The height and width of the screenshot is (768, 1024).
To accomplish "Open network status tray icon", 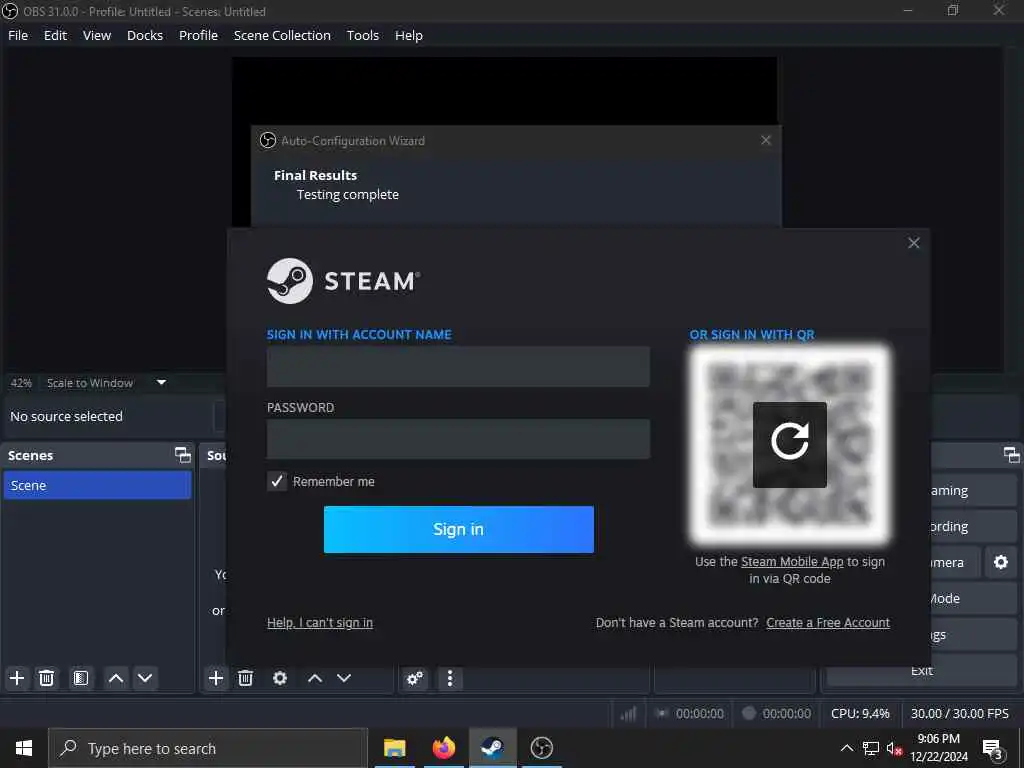I will click(871, 748).
